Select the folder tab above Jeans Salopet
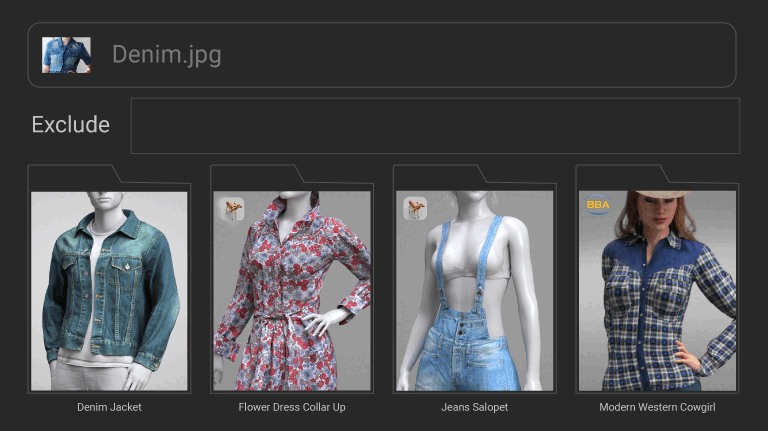This screenshot has height=431, width=768. pyautogui.click(x=436, y=174)
